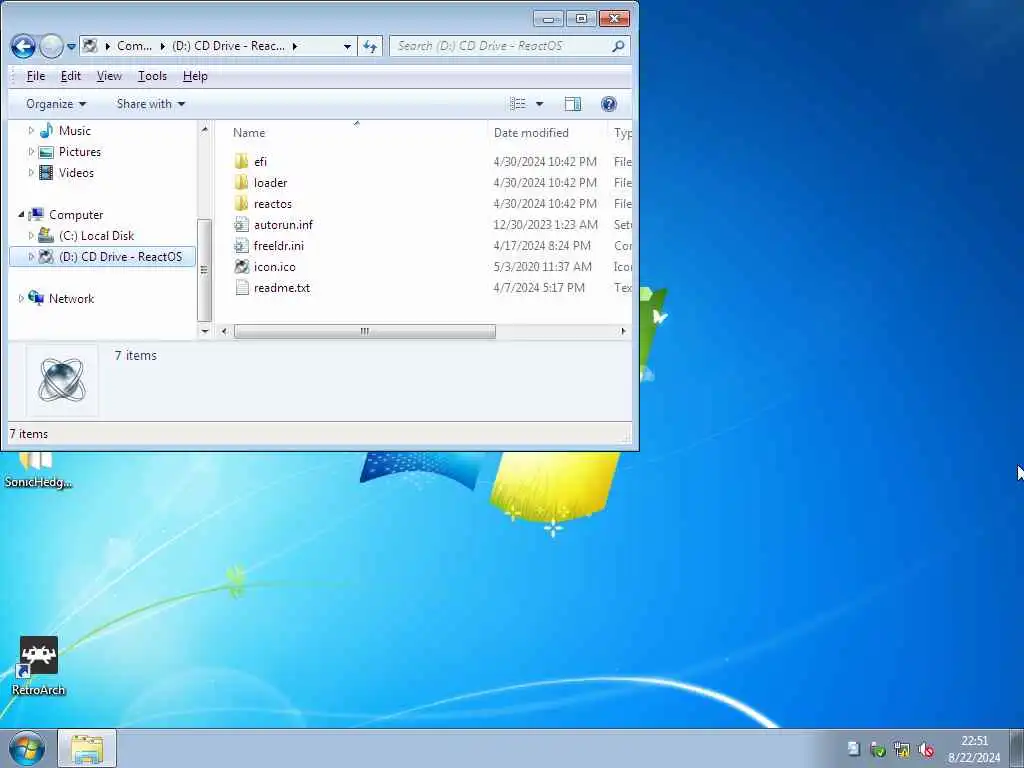Open the address bar history dropdown
The height and width of the screenshot is (768, 1024).
tap(347, 46)
